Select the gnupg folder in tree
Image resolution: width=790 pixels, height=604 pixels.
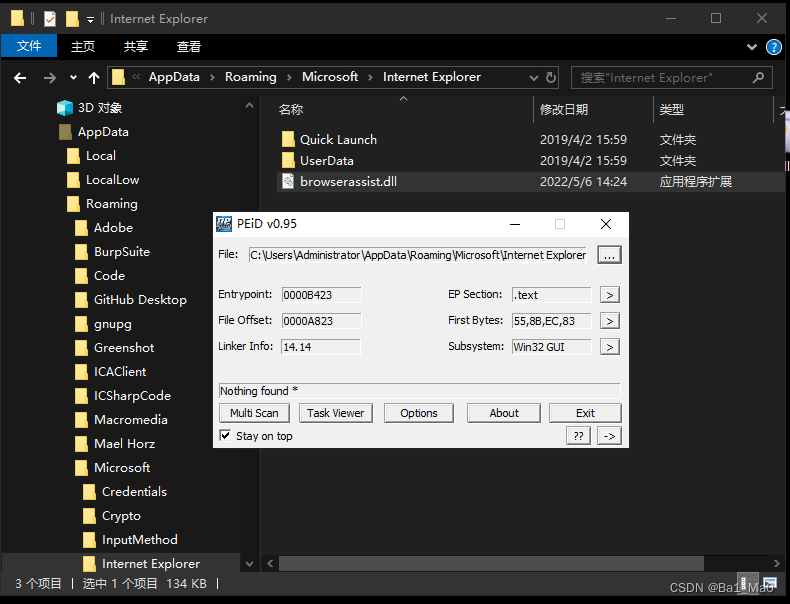click(x=113, y=324)
